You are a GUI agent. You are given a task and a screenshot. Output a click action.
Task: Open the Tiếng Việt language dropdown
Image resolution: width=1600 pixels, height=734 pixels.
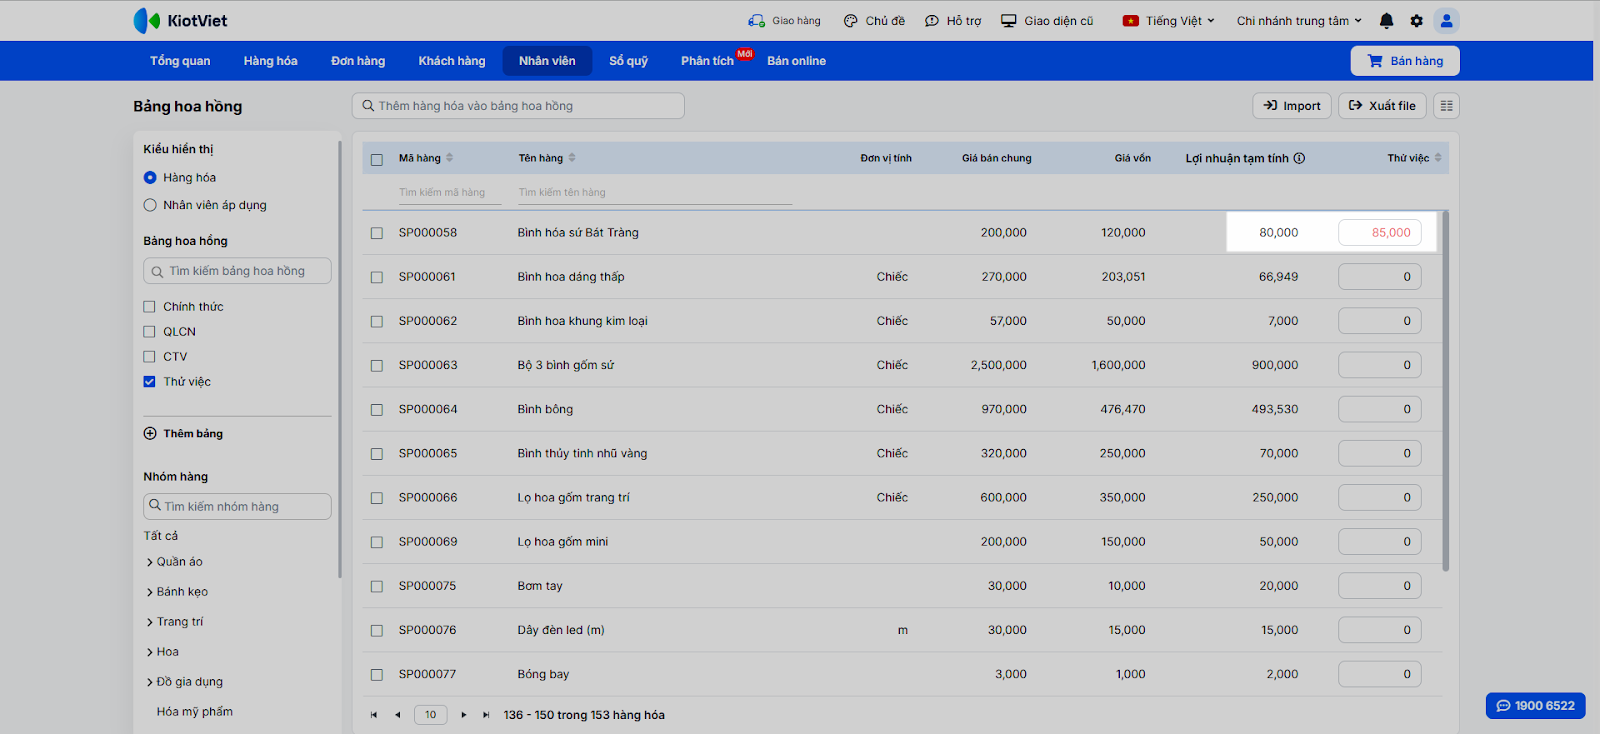pyautogui.click(x=1169, y=21)
